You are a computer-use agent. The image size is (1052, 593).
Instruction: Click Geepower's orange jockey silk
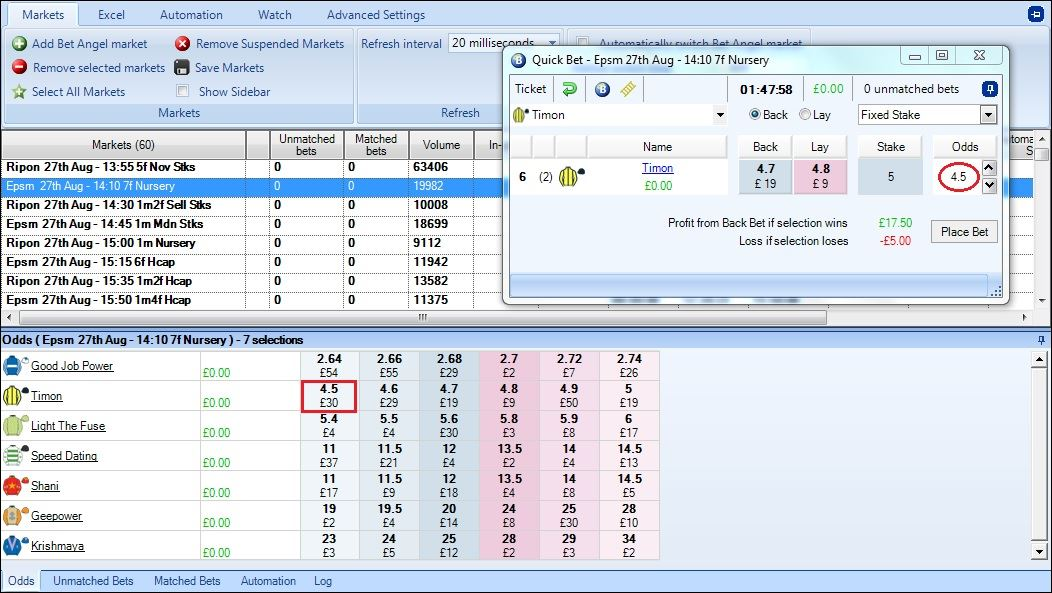tap(15, 515)
